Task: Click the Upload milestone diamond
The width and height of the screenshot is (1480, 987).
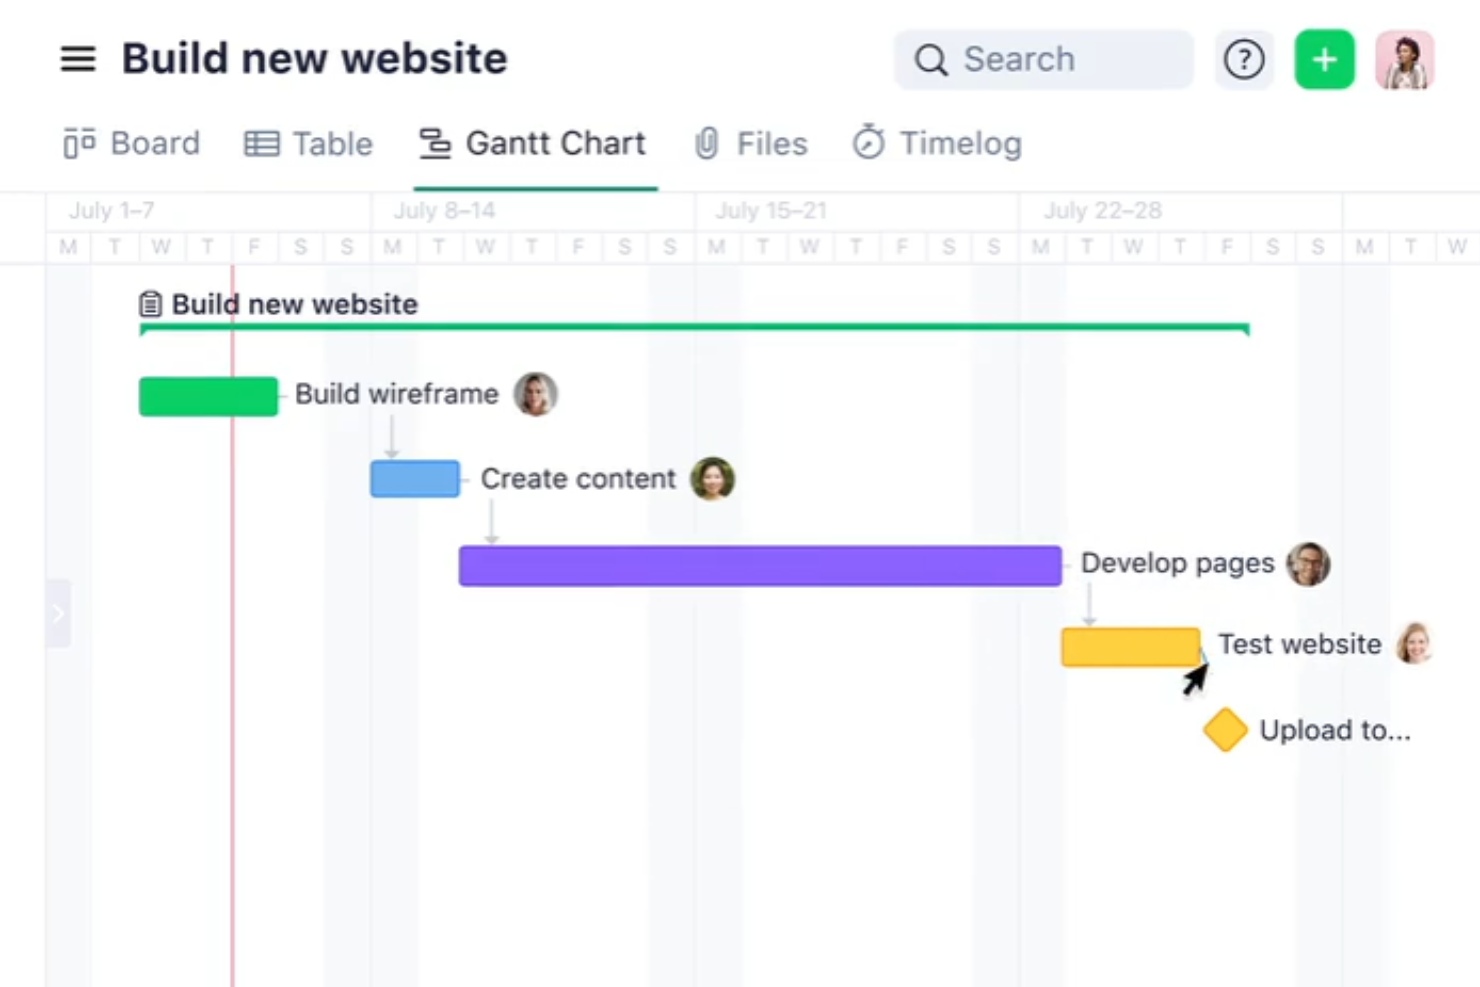Action: [x=1225, y=730]
